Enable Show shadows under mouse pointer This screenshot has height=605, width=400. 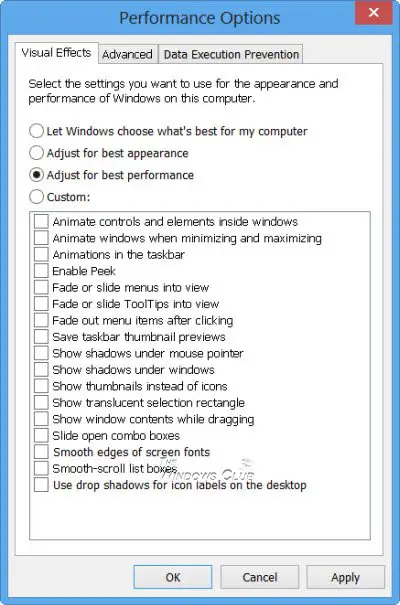pos(41,353)
